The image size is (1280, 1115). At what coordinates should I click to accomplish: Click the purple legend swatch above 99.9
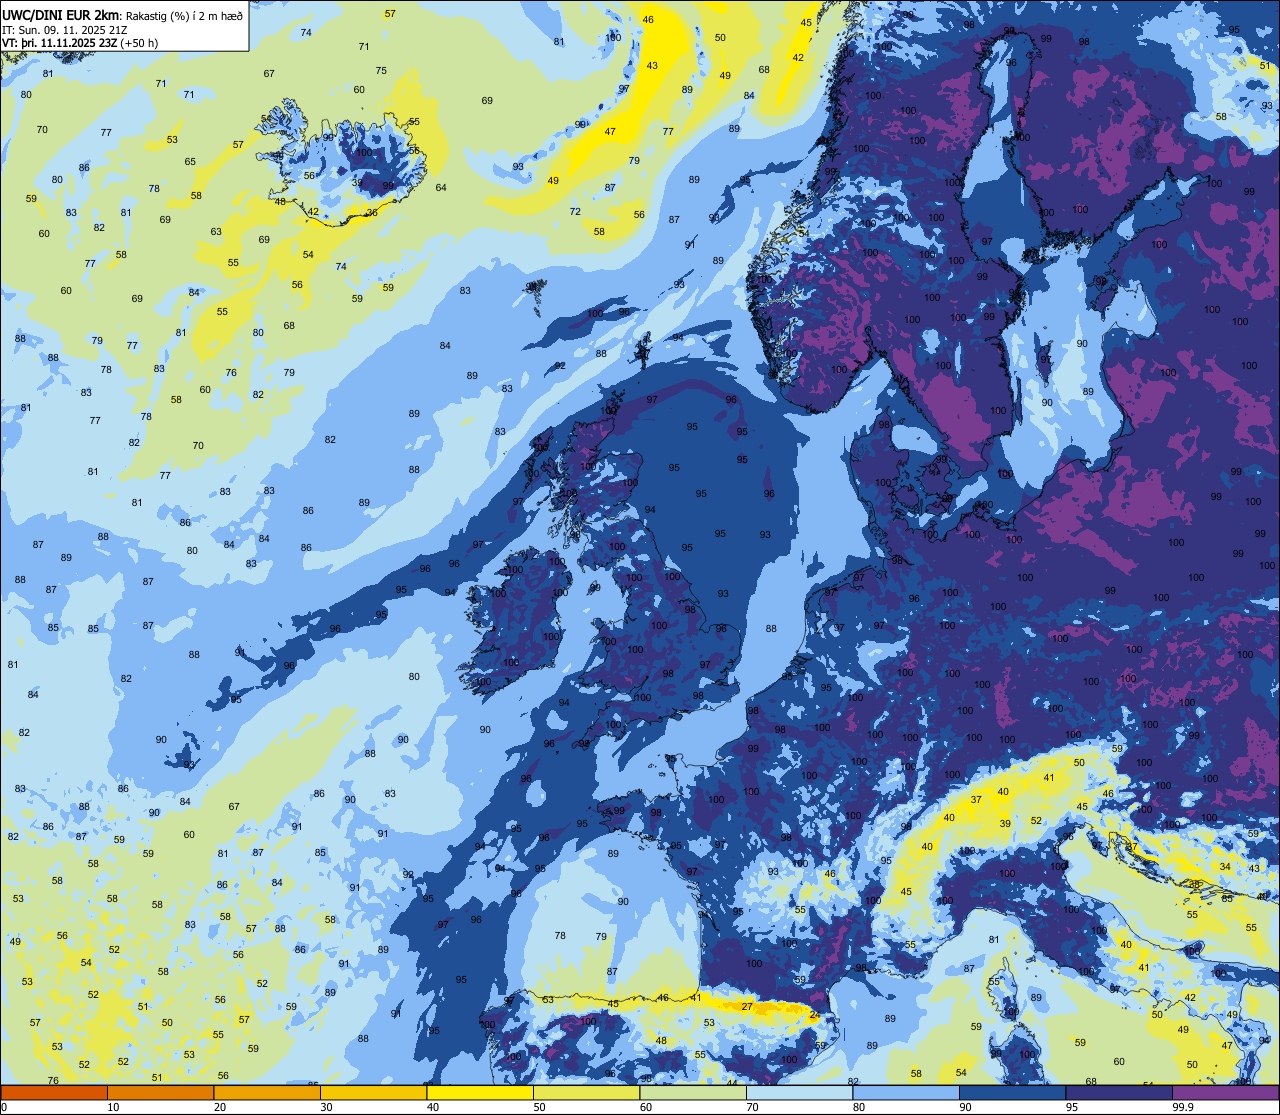[1225, 1093]
